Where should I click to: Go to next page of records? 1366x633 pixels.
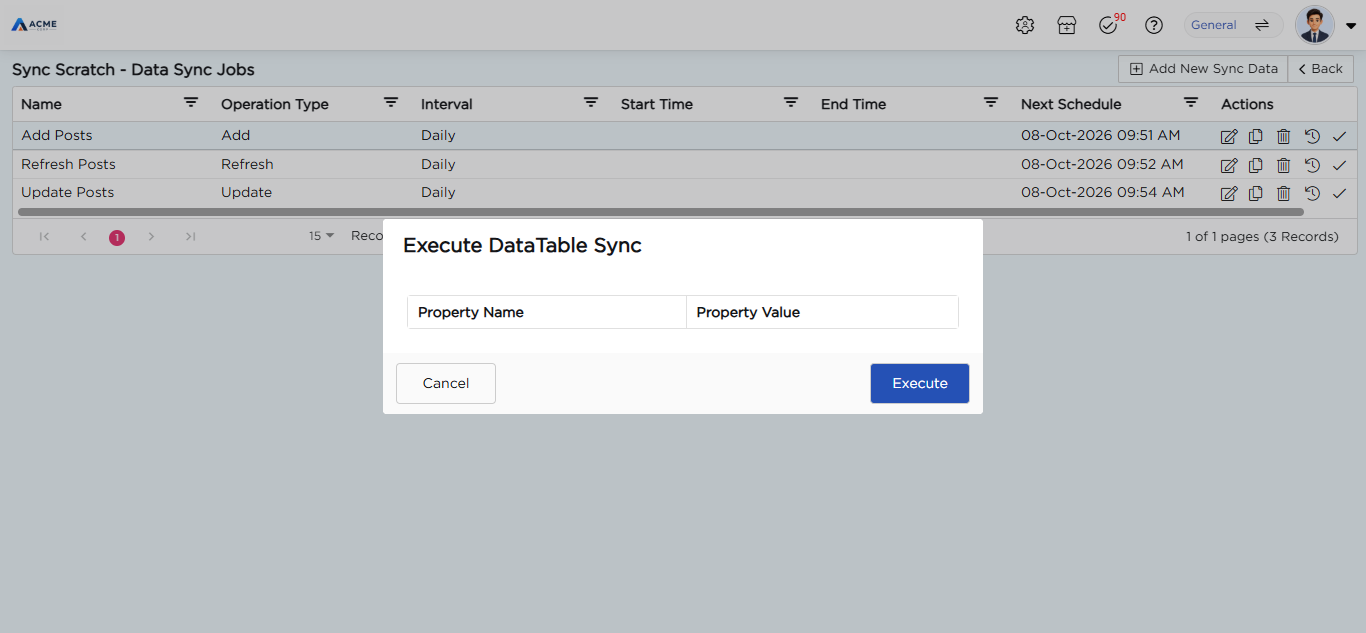pos(151,237)
